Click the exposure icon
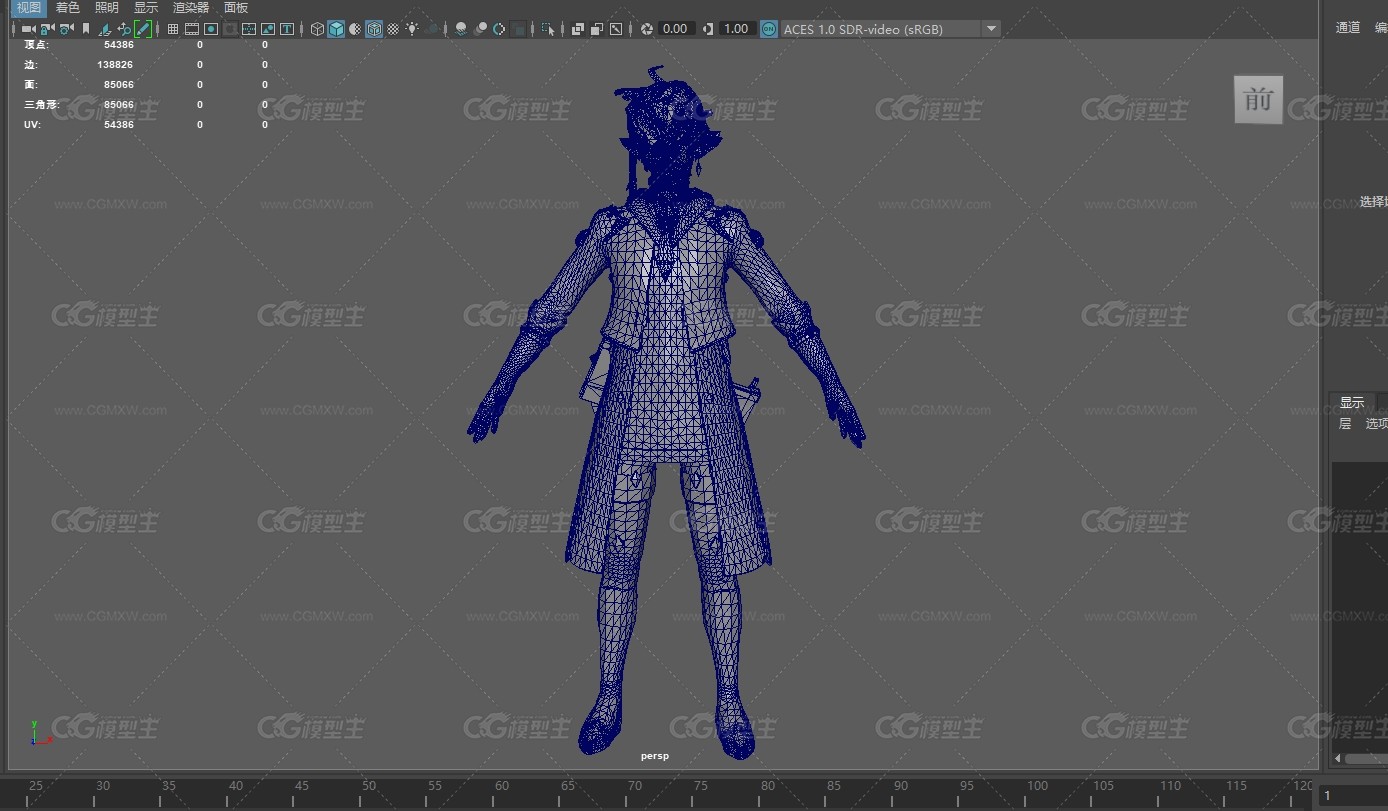Image resolution: width=1388 pixels, height=811 pixels. pos(646,29)
